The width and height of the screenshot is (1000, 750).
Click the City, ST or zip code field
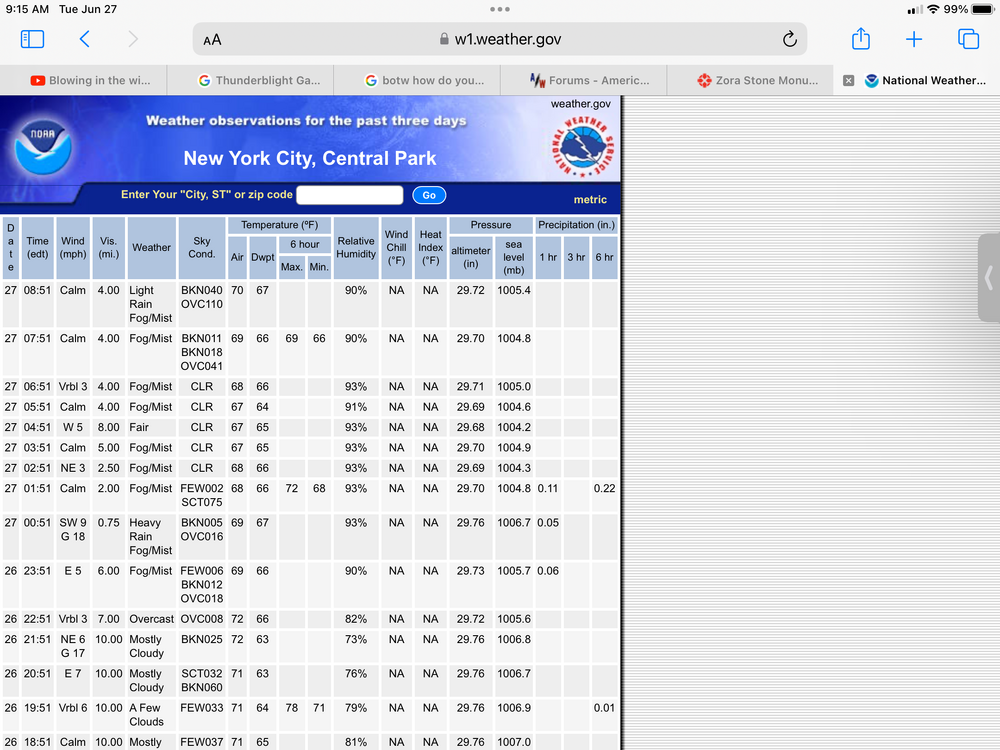pos(350,195)
